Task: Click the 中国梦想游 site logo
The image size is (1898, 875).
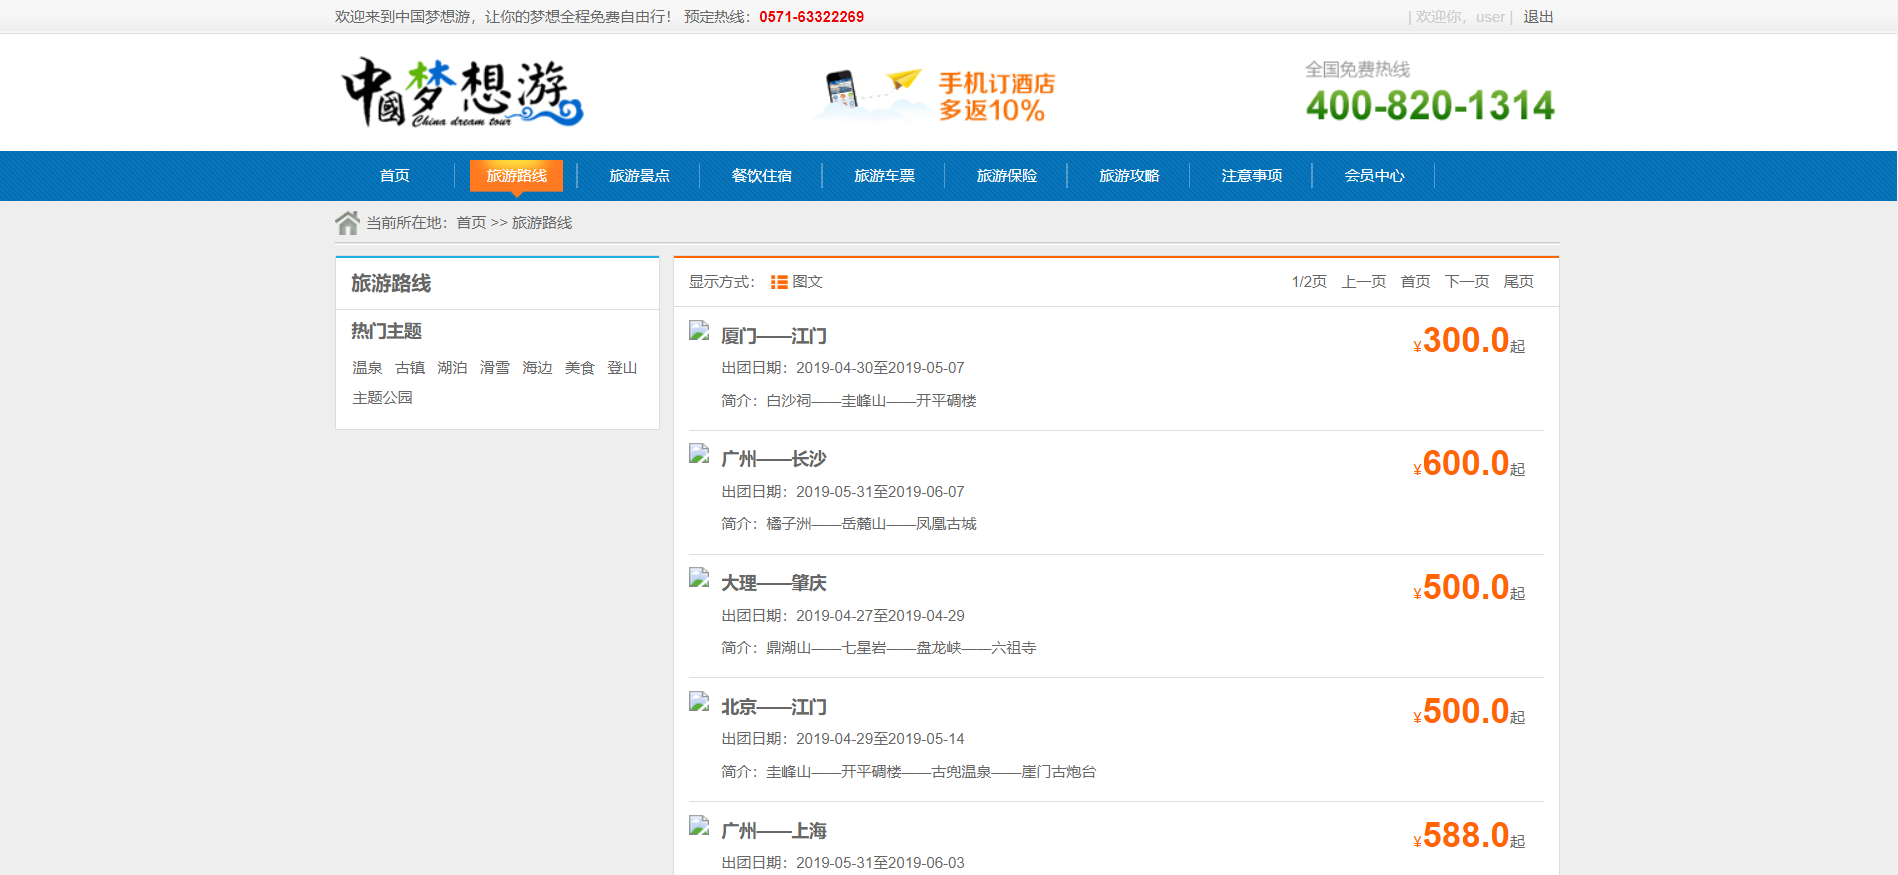Action: (x=462, y=92)
